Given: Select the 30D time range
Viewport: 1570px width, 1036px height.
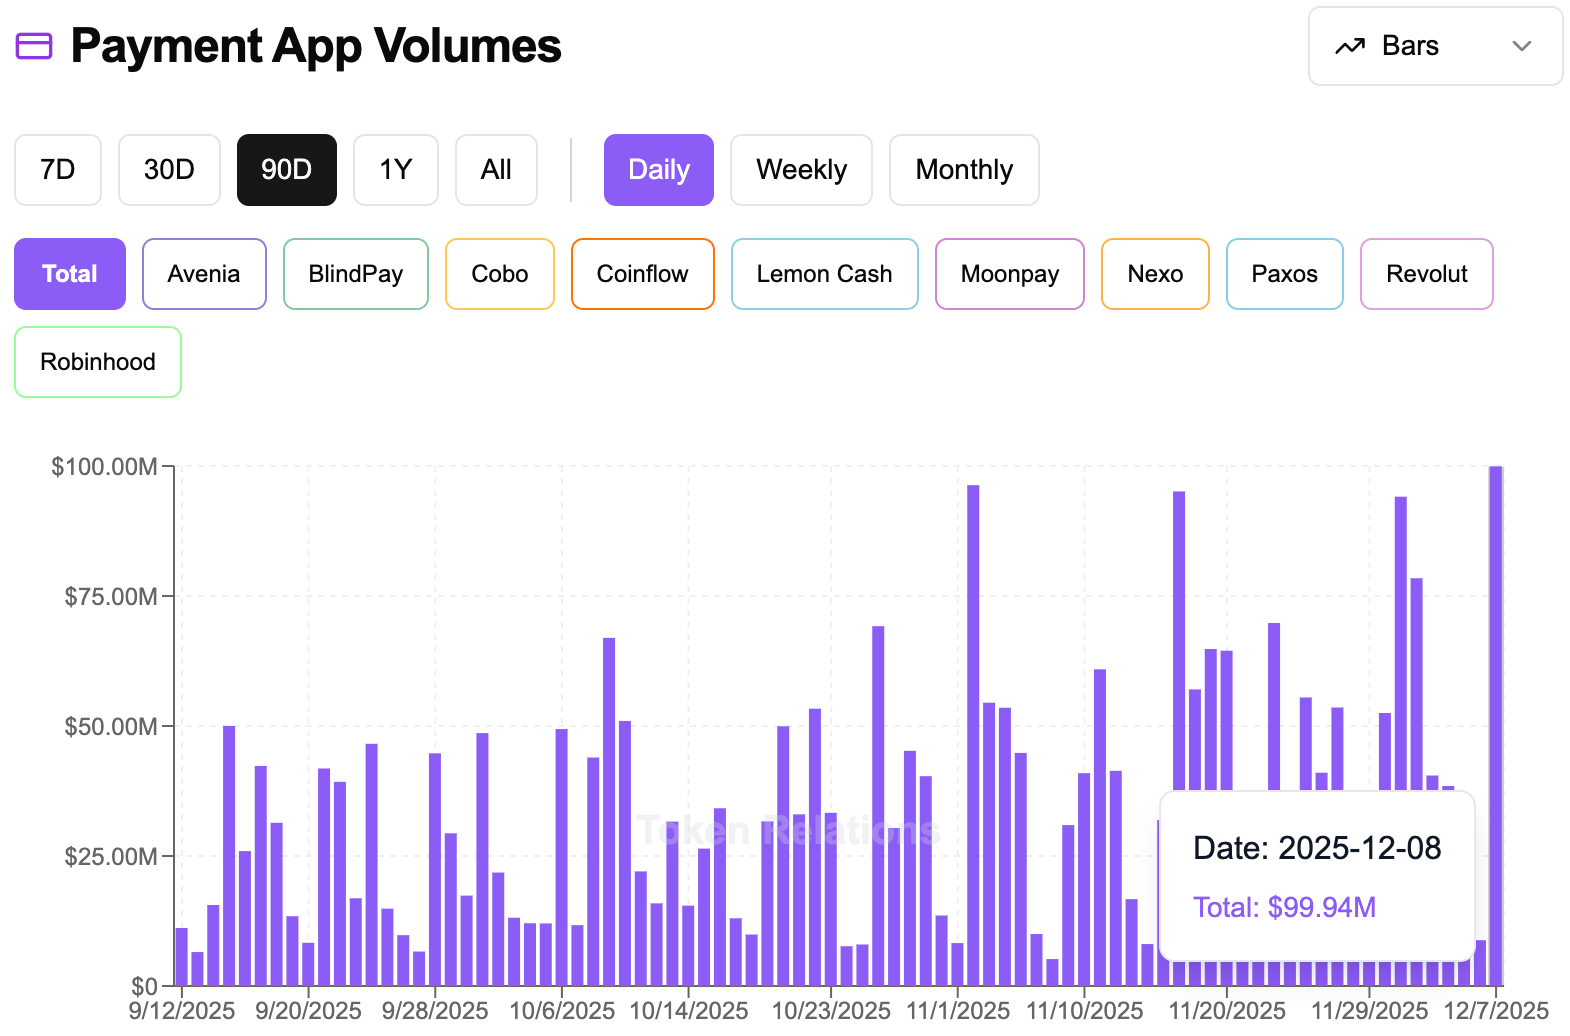Looking at the screenshot, I should click(169, 170).
